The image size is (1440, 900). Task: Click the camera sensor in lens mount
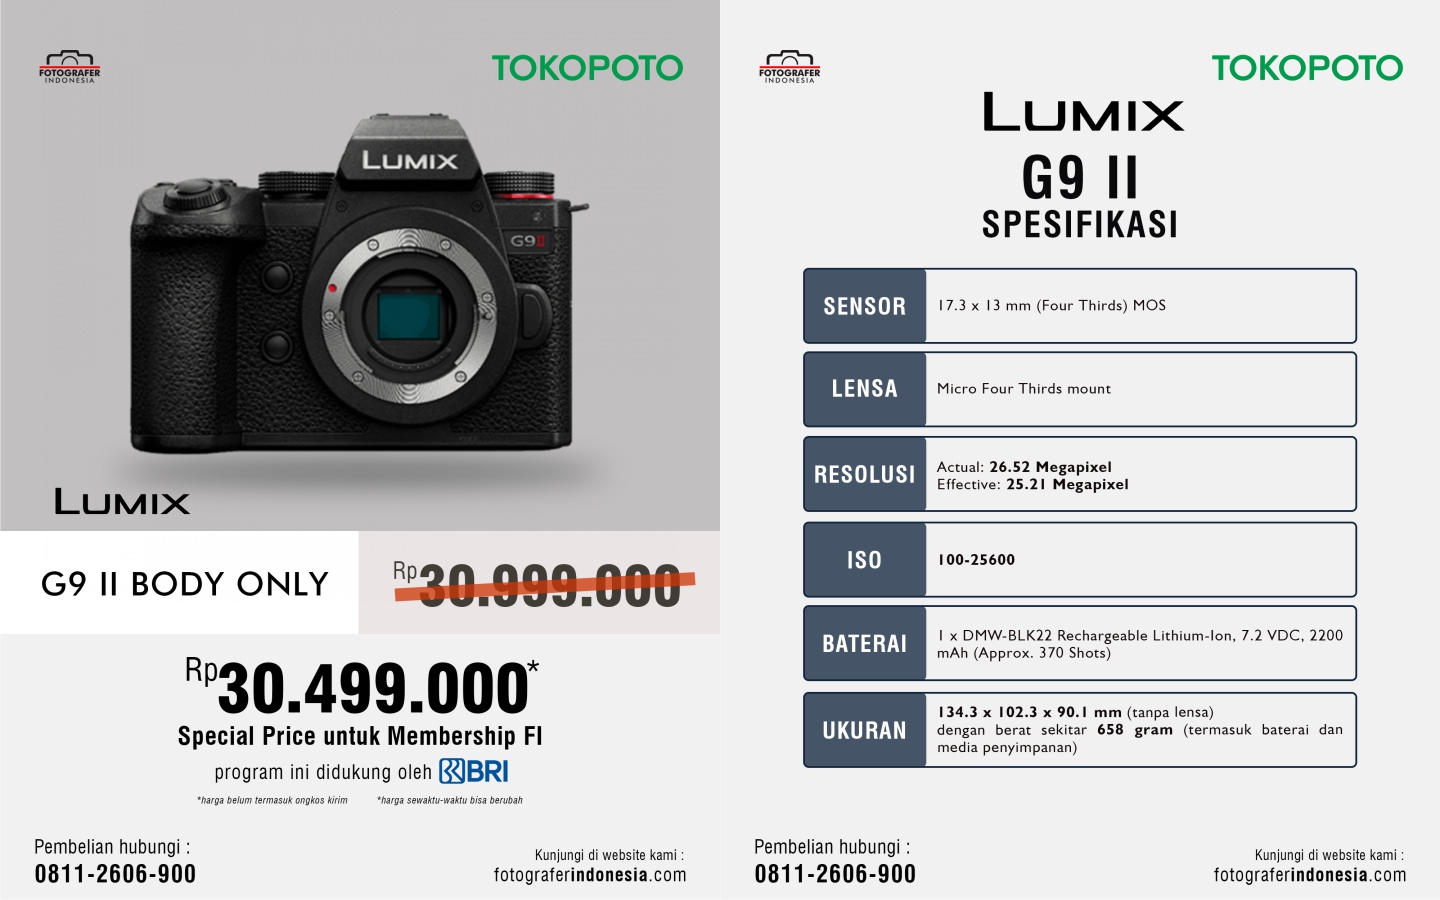tap(409, 315)
